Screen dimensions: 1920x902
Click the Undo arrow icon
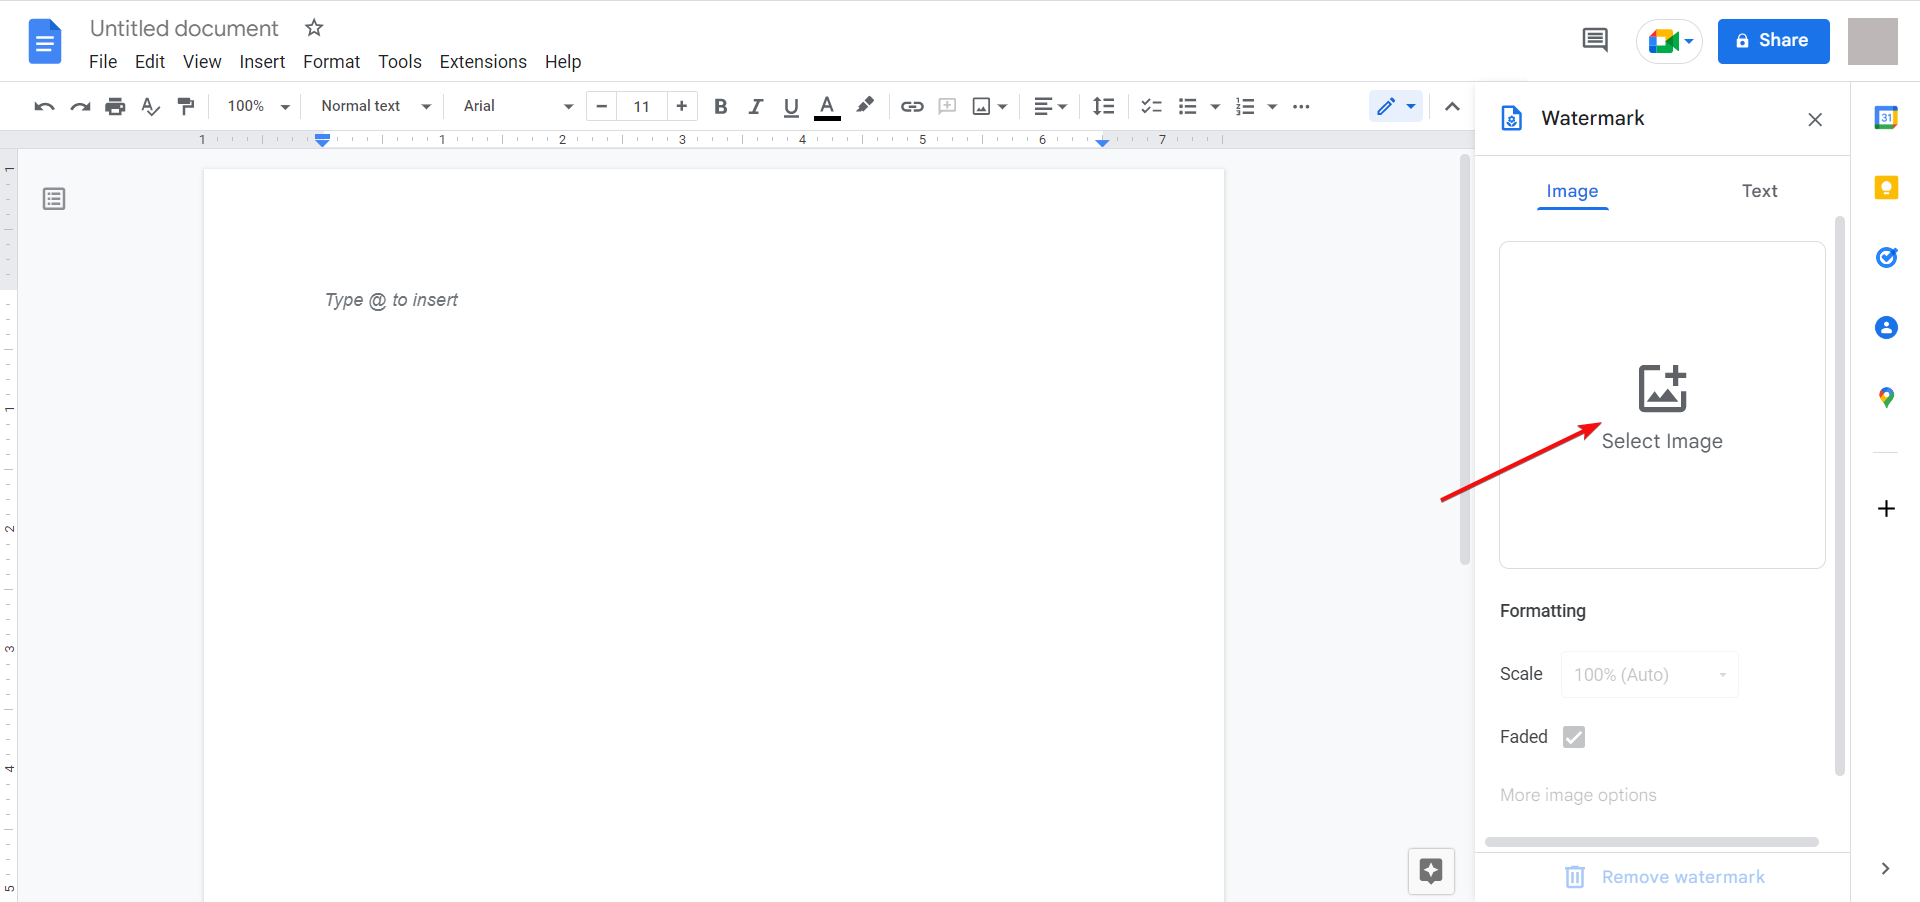[44, 106]
